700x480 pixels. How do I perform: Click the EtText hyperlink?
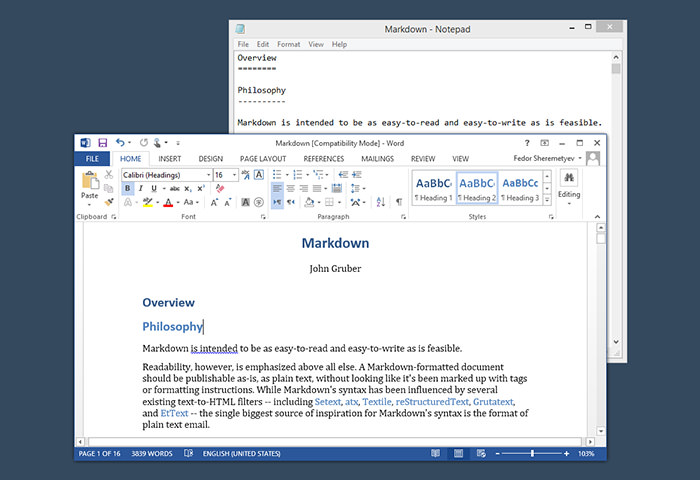174,413
